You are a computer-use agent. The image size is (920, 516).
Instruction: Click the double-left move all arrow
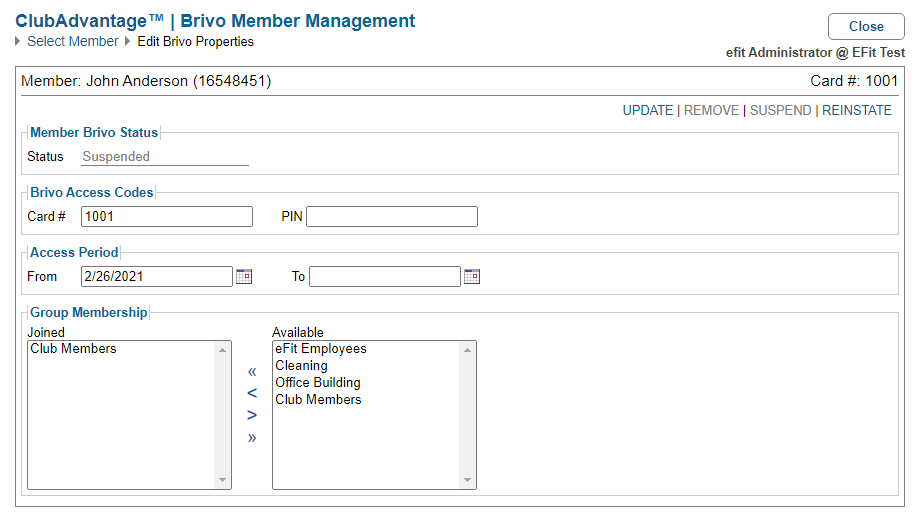[252, 372]
